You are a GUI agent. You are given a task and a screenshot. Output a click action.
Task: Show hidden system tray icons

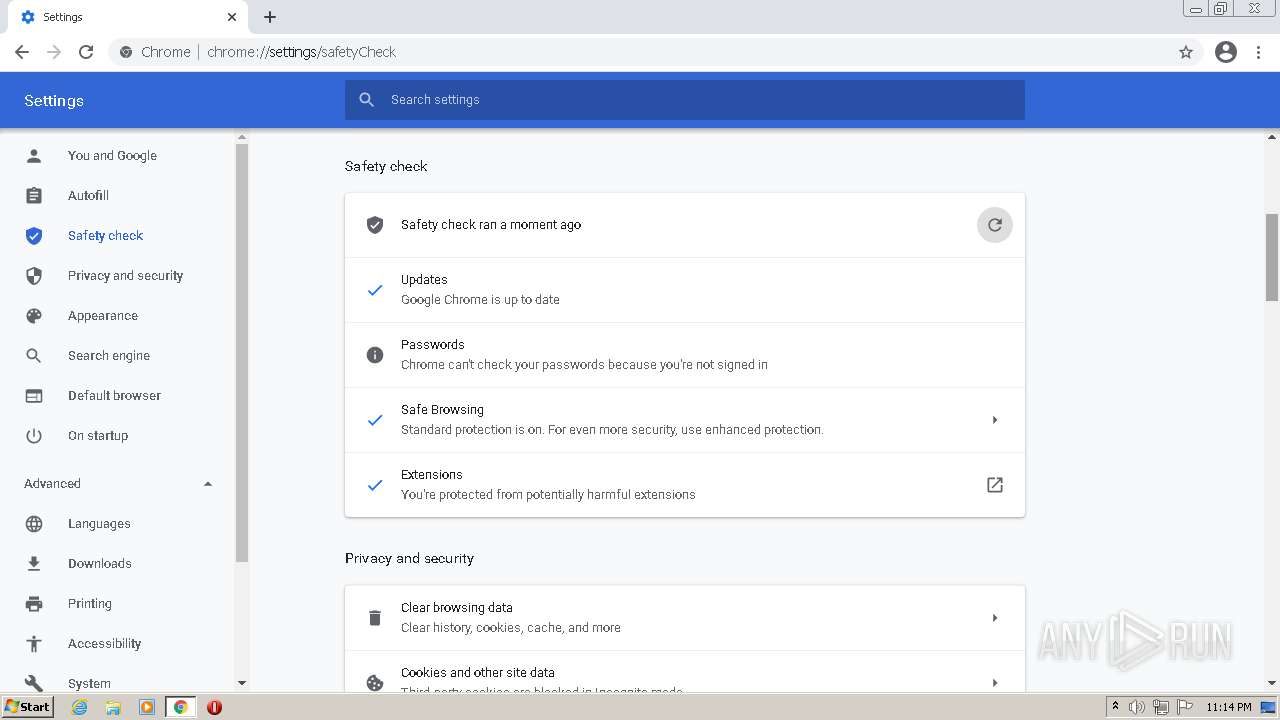tap(1115, 707)
